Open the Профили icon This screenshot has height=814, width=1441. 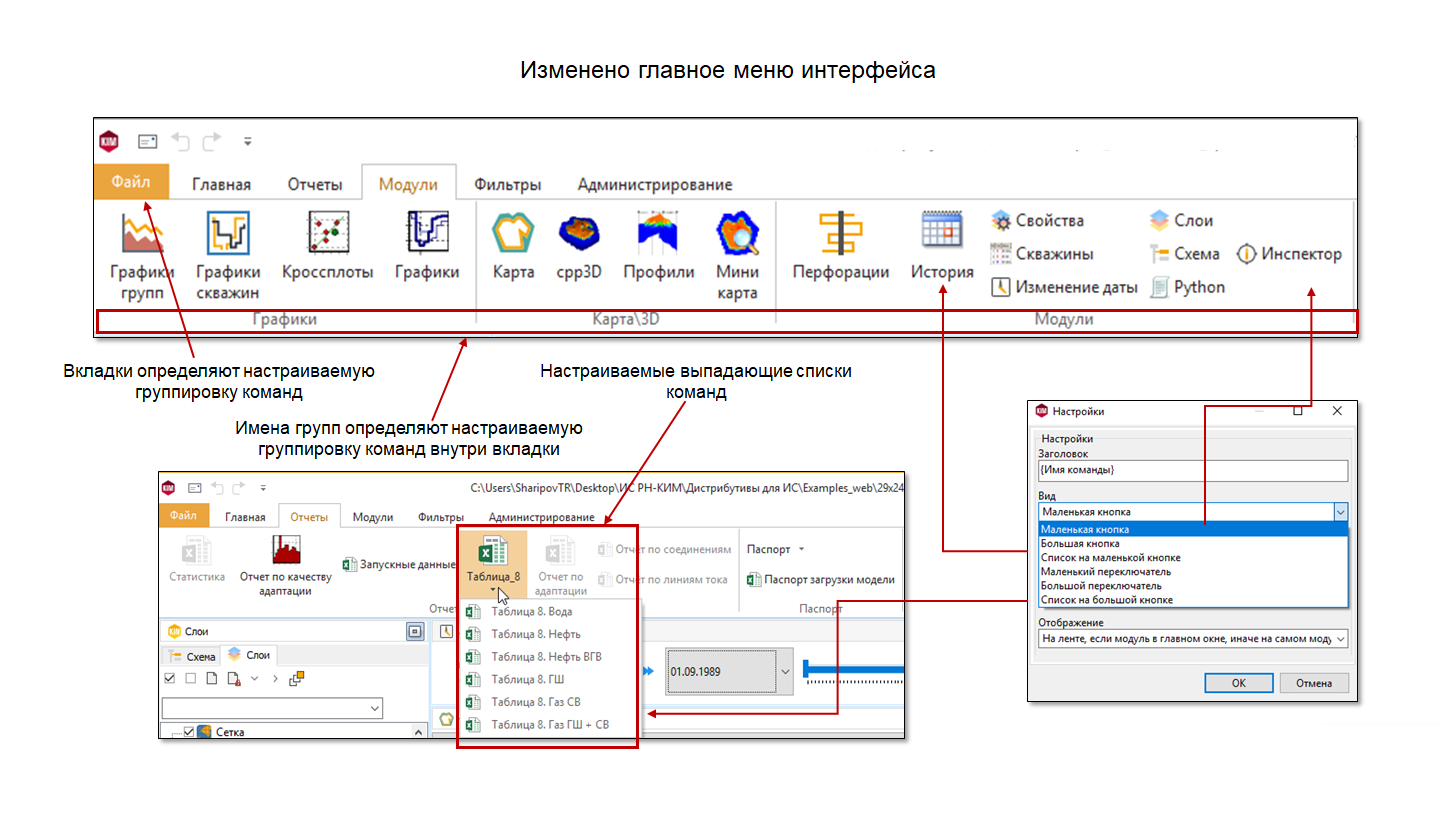coord(658,232)
